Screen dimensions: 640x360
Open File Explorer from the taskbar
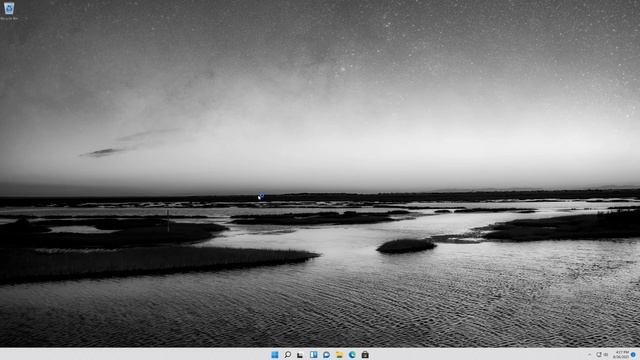tap(339, 355)
